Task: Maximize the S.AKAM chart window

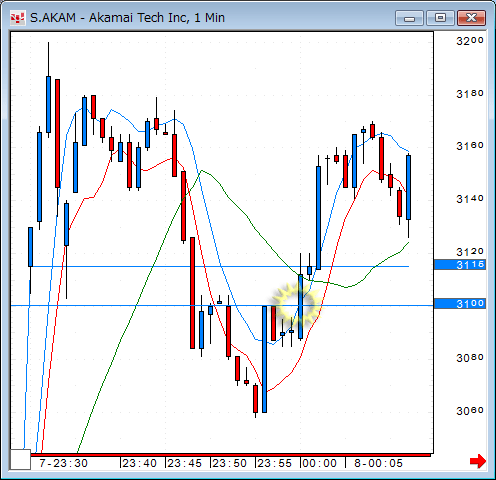Action: tap(440, 18)
